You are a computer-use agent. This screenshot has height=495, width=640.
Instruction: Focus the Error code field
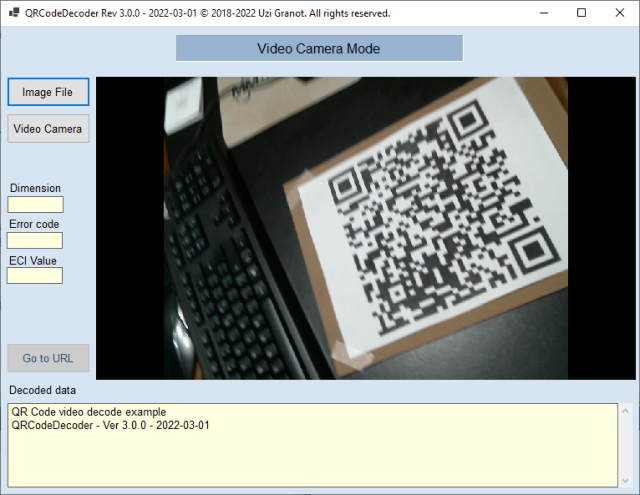[x=35, y=240]
